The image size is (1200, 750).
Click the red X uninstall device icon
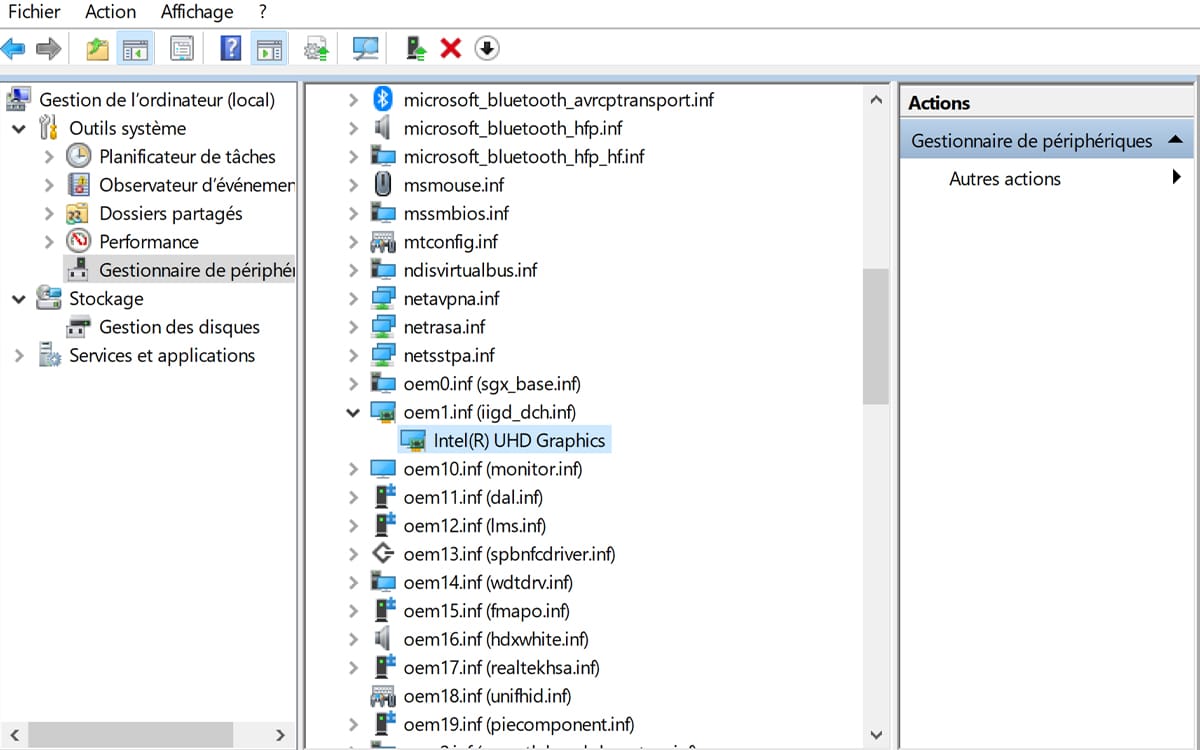coord(449,47)
